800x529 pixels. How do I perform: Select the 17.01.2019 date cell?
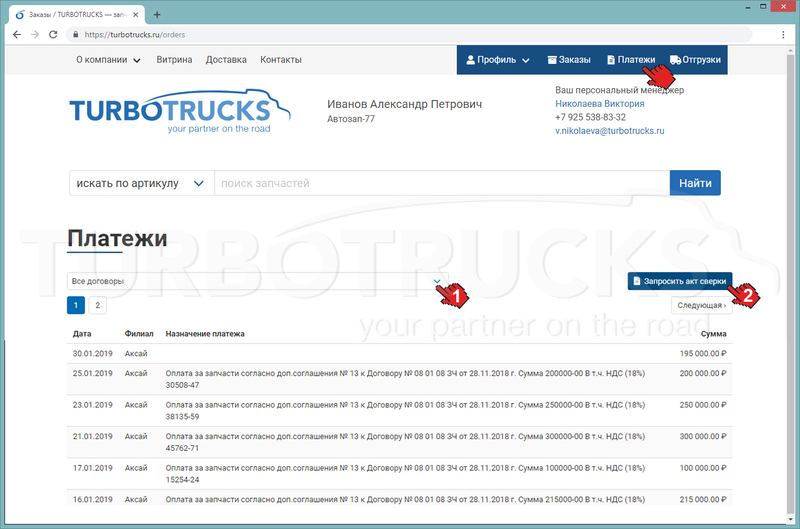(x=92, y=468)
